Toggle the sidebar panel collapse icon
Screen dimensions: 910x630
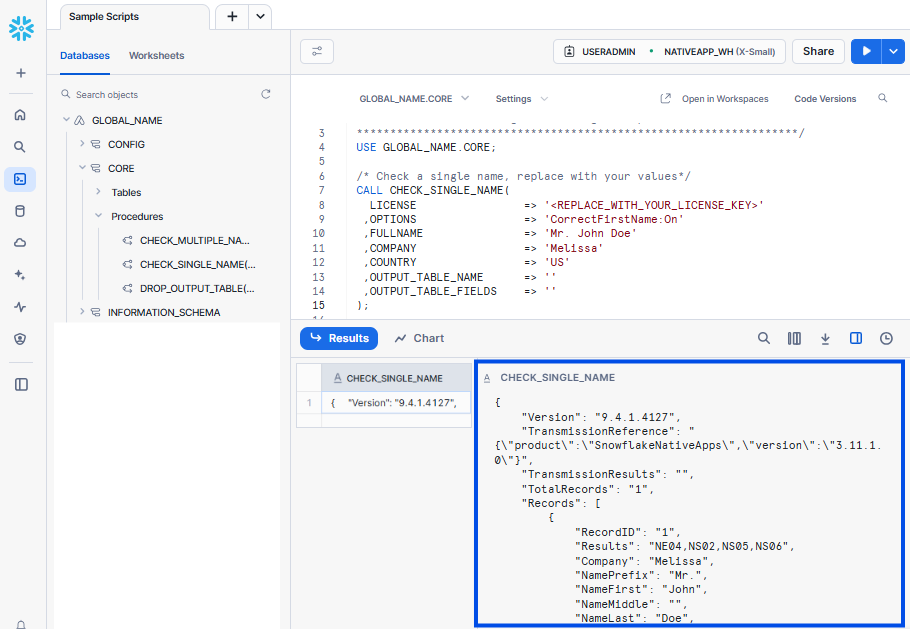(21, 384)
